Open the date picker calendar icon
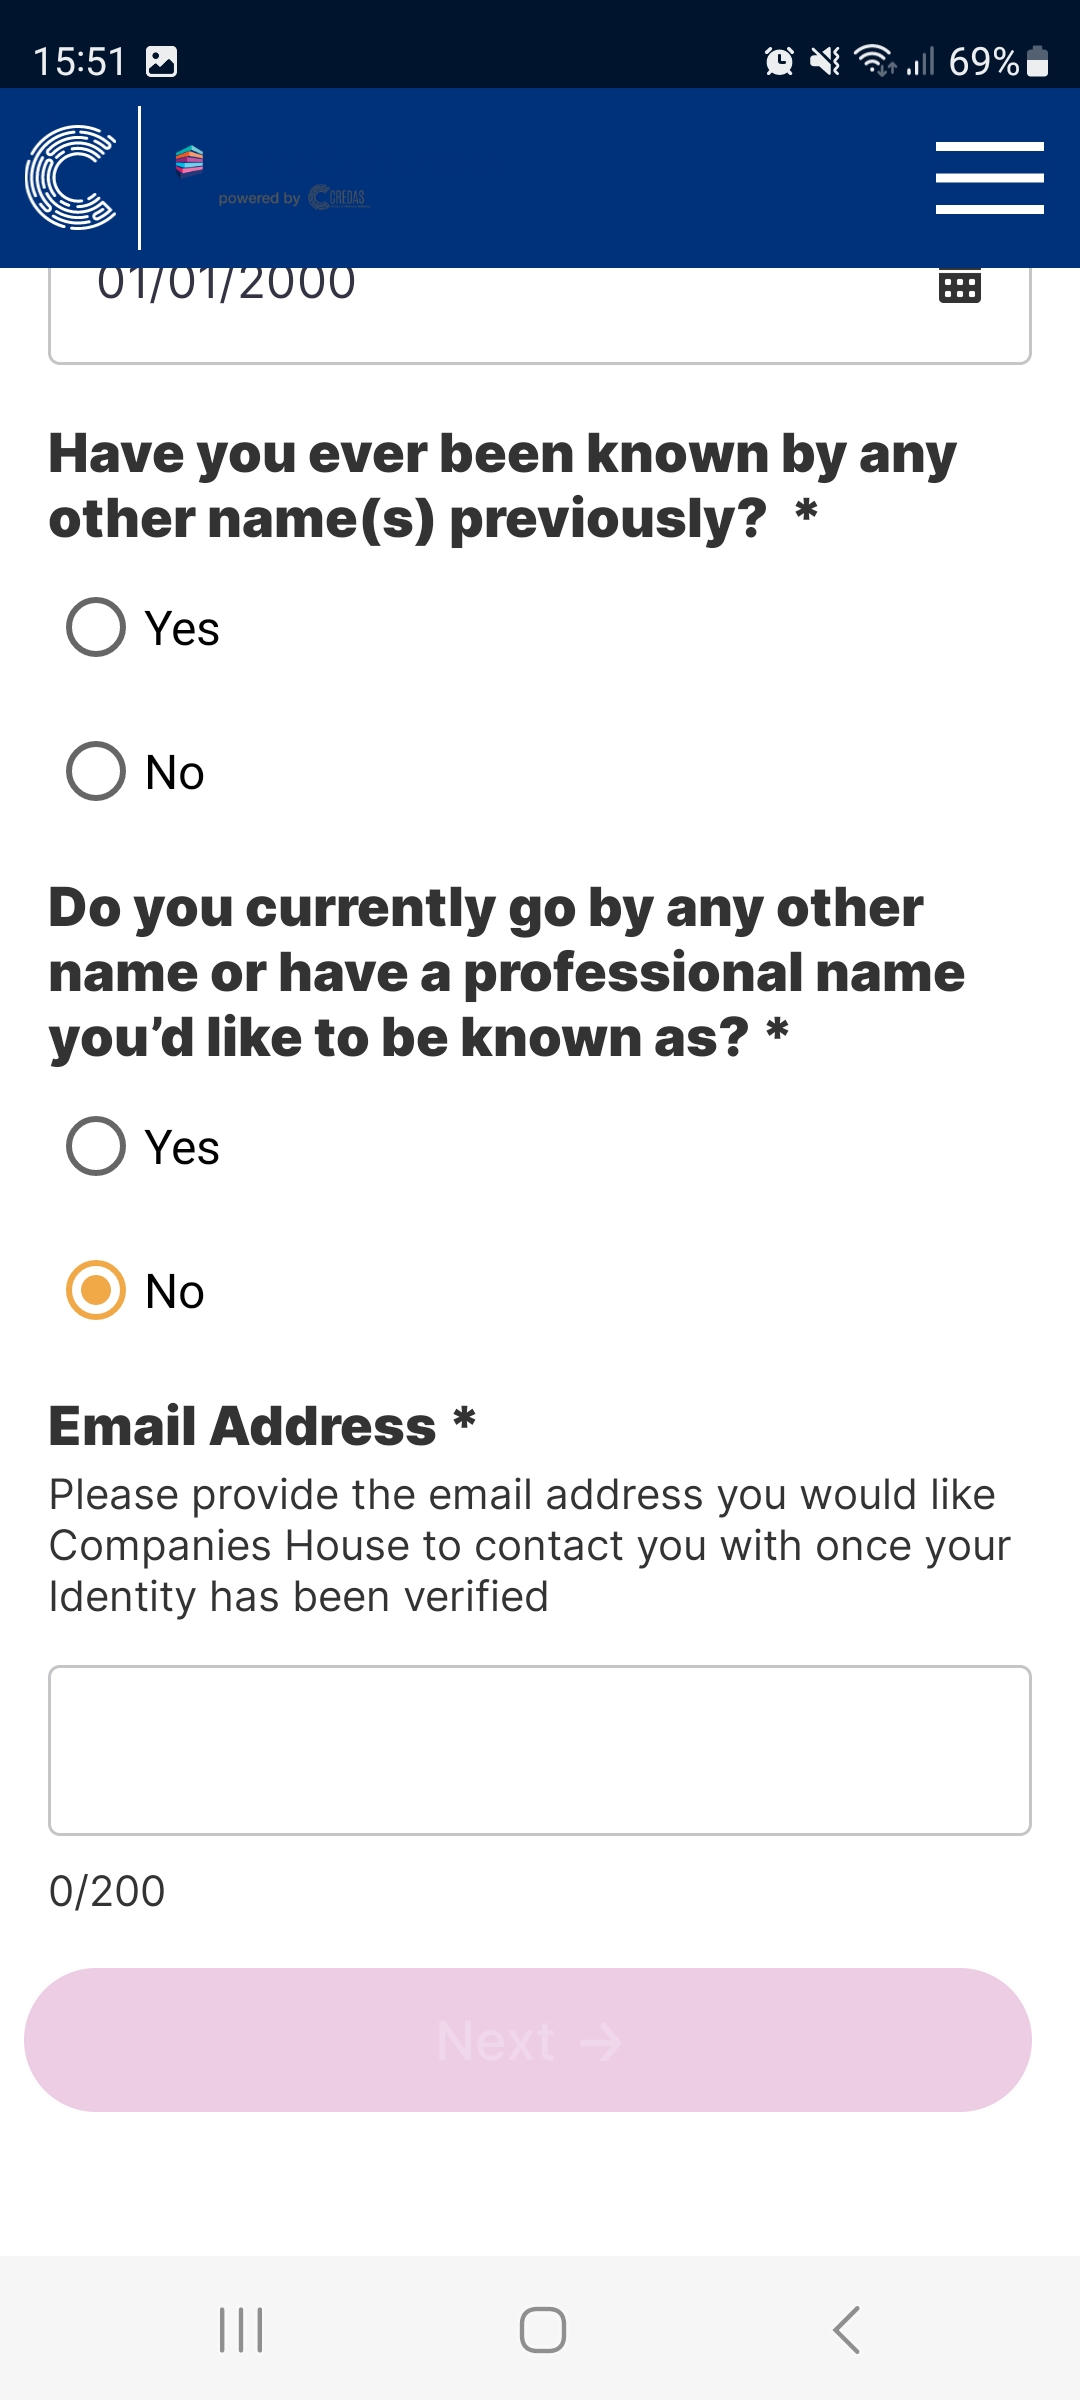The image size is (1080, 2400). coord(959,287)
